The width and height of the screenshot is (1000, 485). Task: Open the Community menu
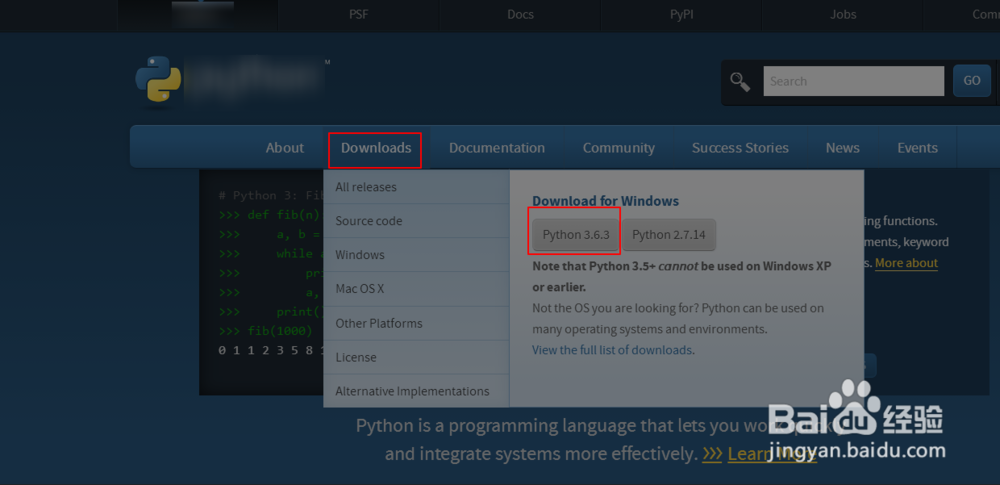click(619, 147)
